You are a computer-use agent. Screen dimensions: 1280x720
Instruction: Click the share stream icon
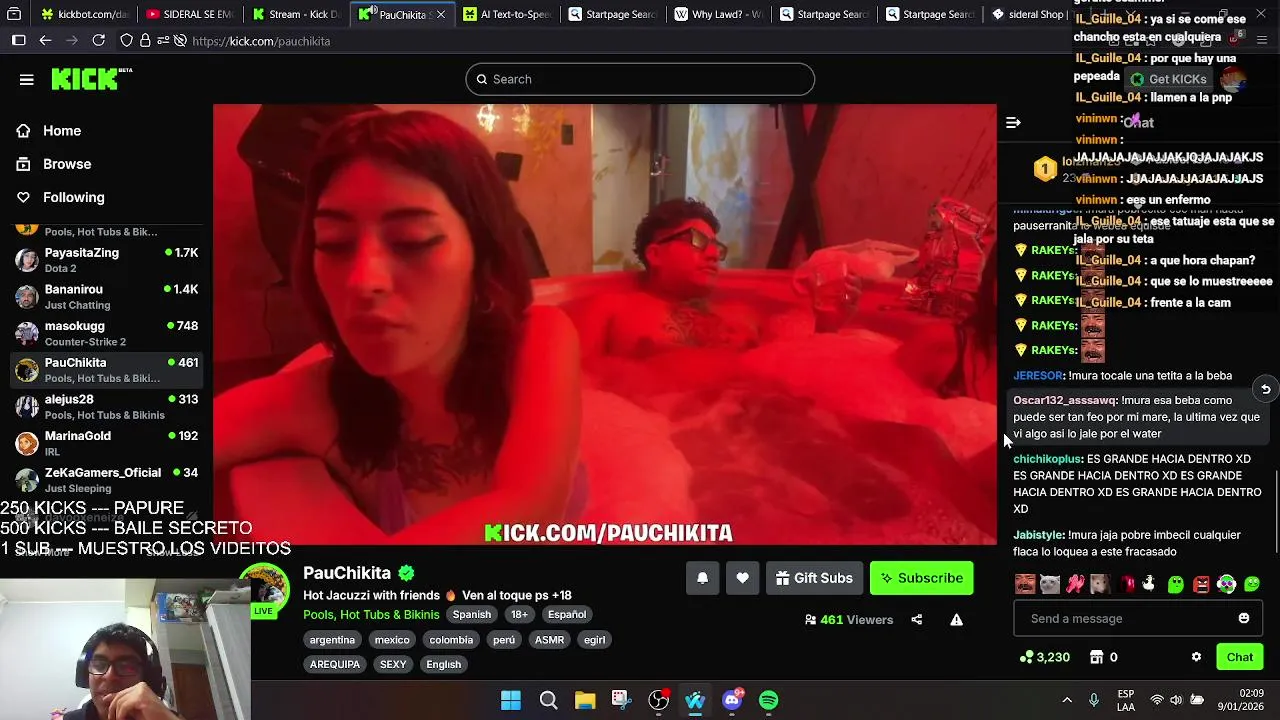916,620
